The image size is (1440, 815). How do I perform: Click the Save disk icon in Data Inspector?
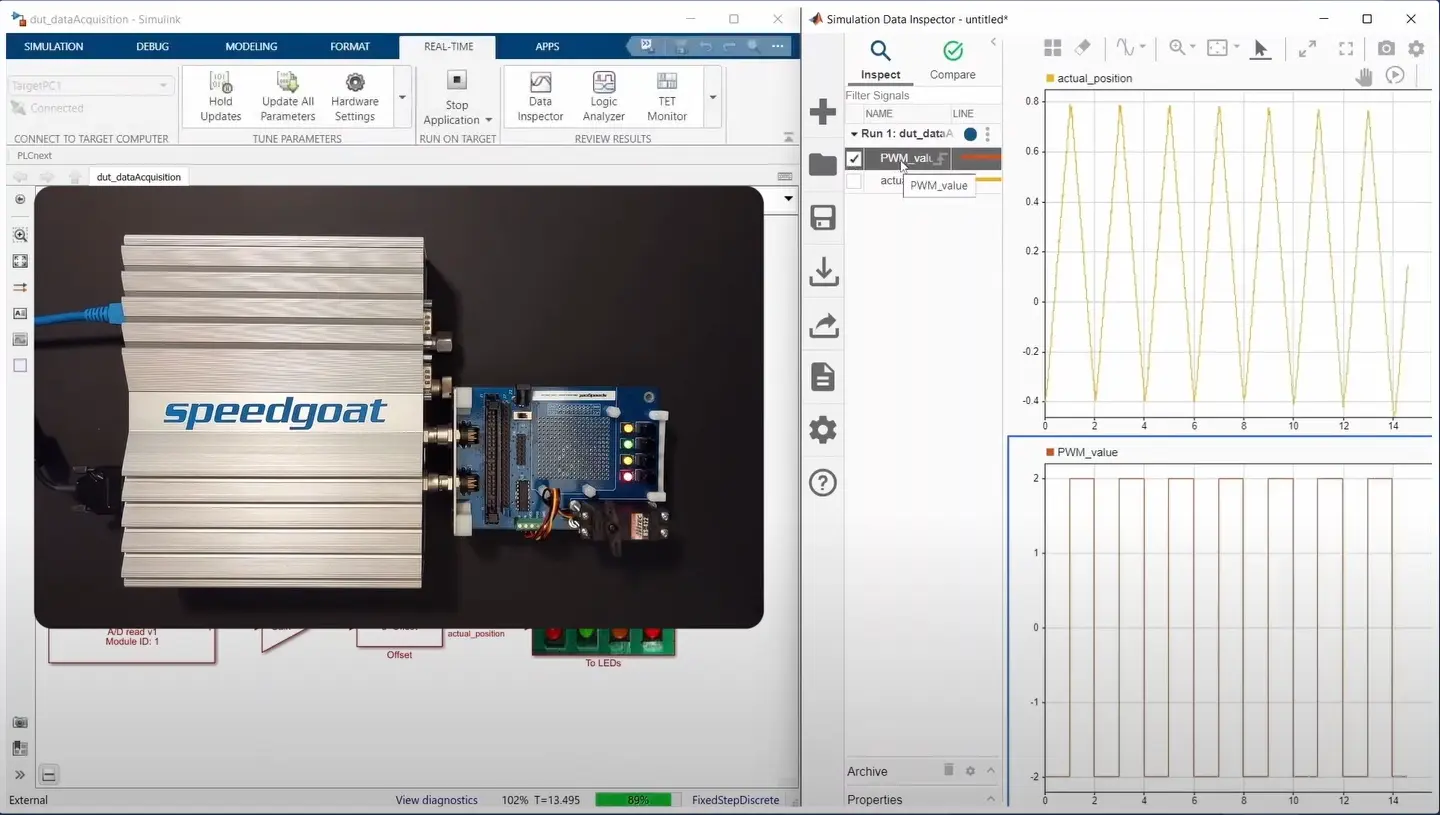tap(823, 218)
